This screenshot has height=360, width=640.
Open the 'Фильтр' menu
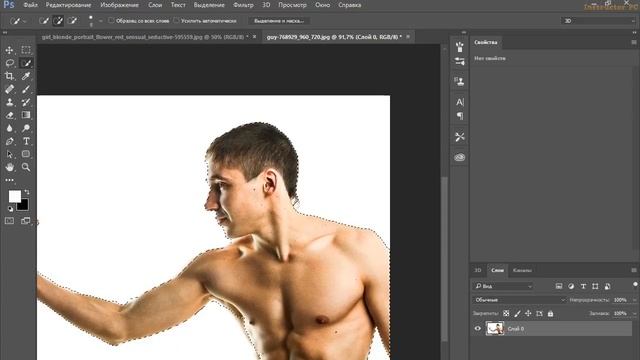[243, 5]
